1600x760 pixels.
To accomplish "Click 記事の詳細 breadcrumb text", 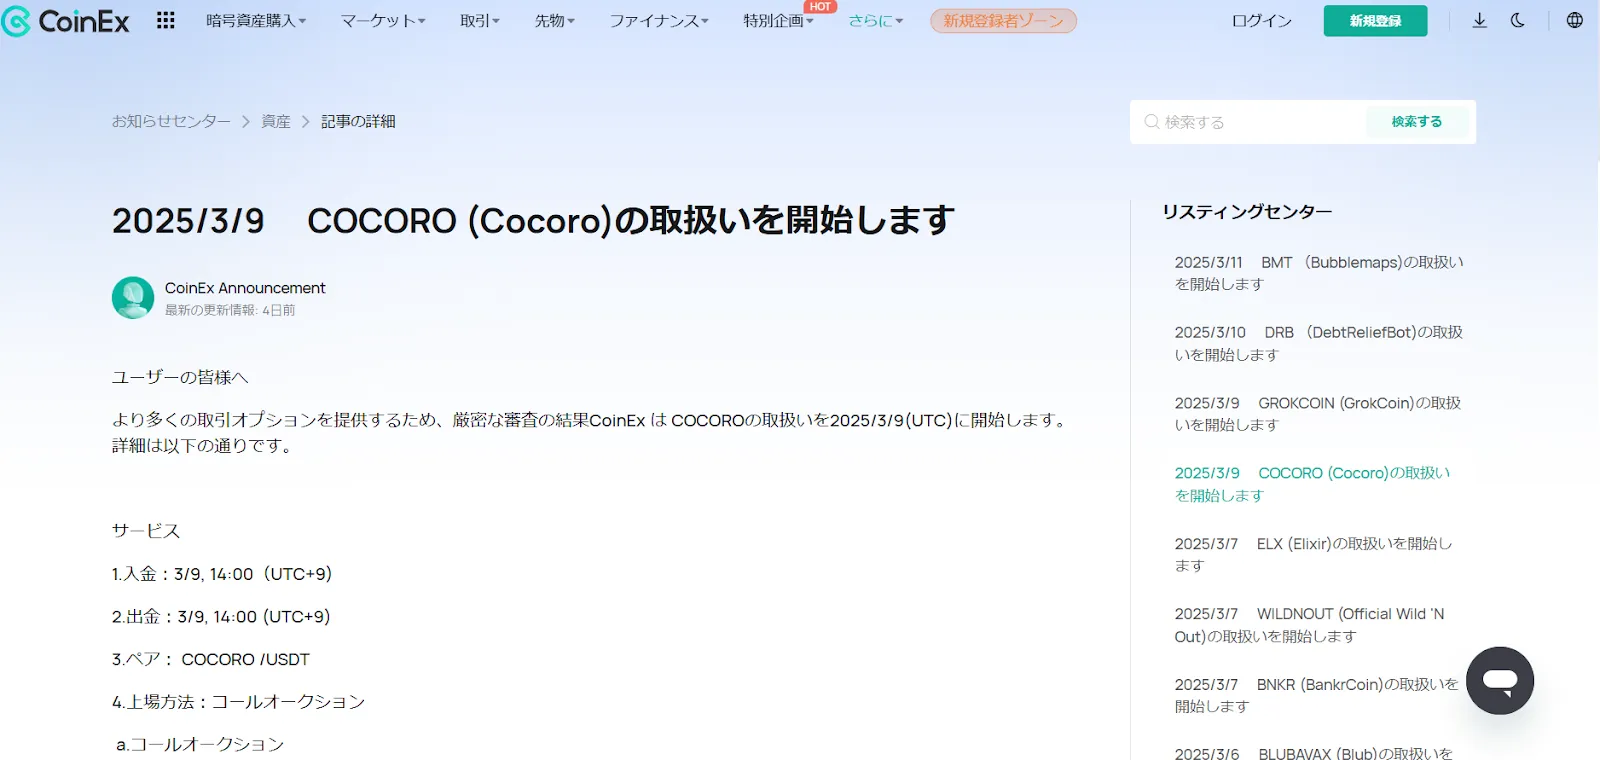I will pos(358,121).
